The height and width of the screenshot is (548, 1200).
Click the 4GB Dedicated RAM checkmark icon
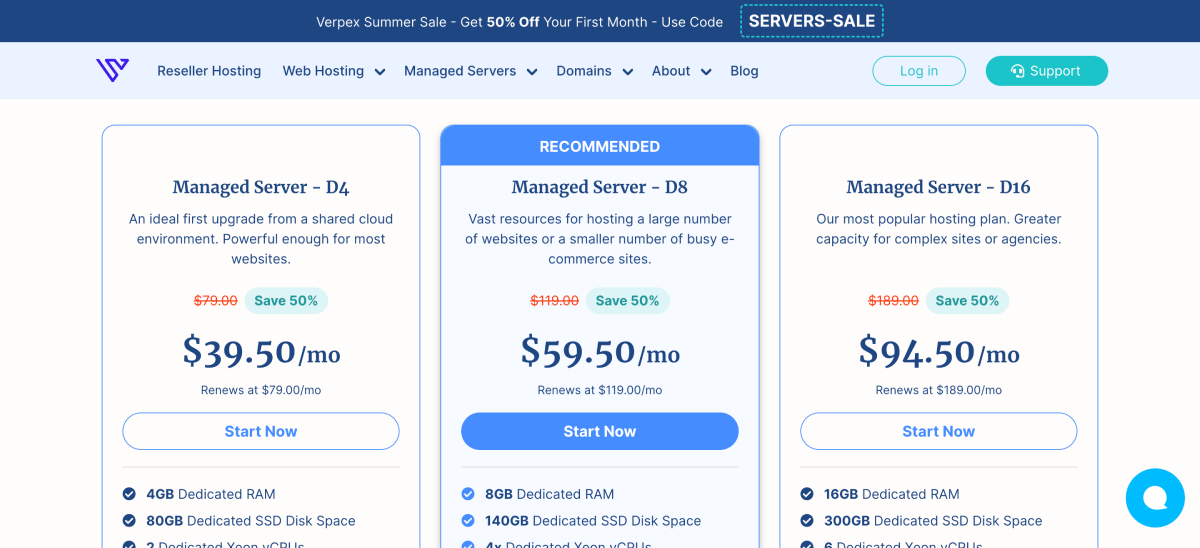point(129,494)
